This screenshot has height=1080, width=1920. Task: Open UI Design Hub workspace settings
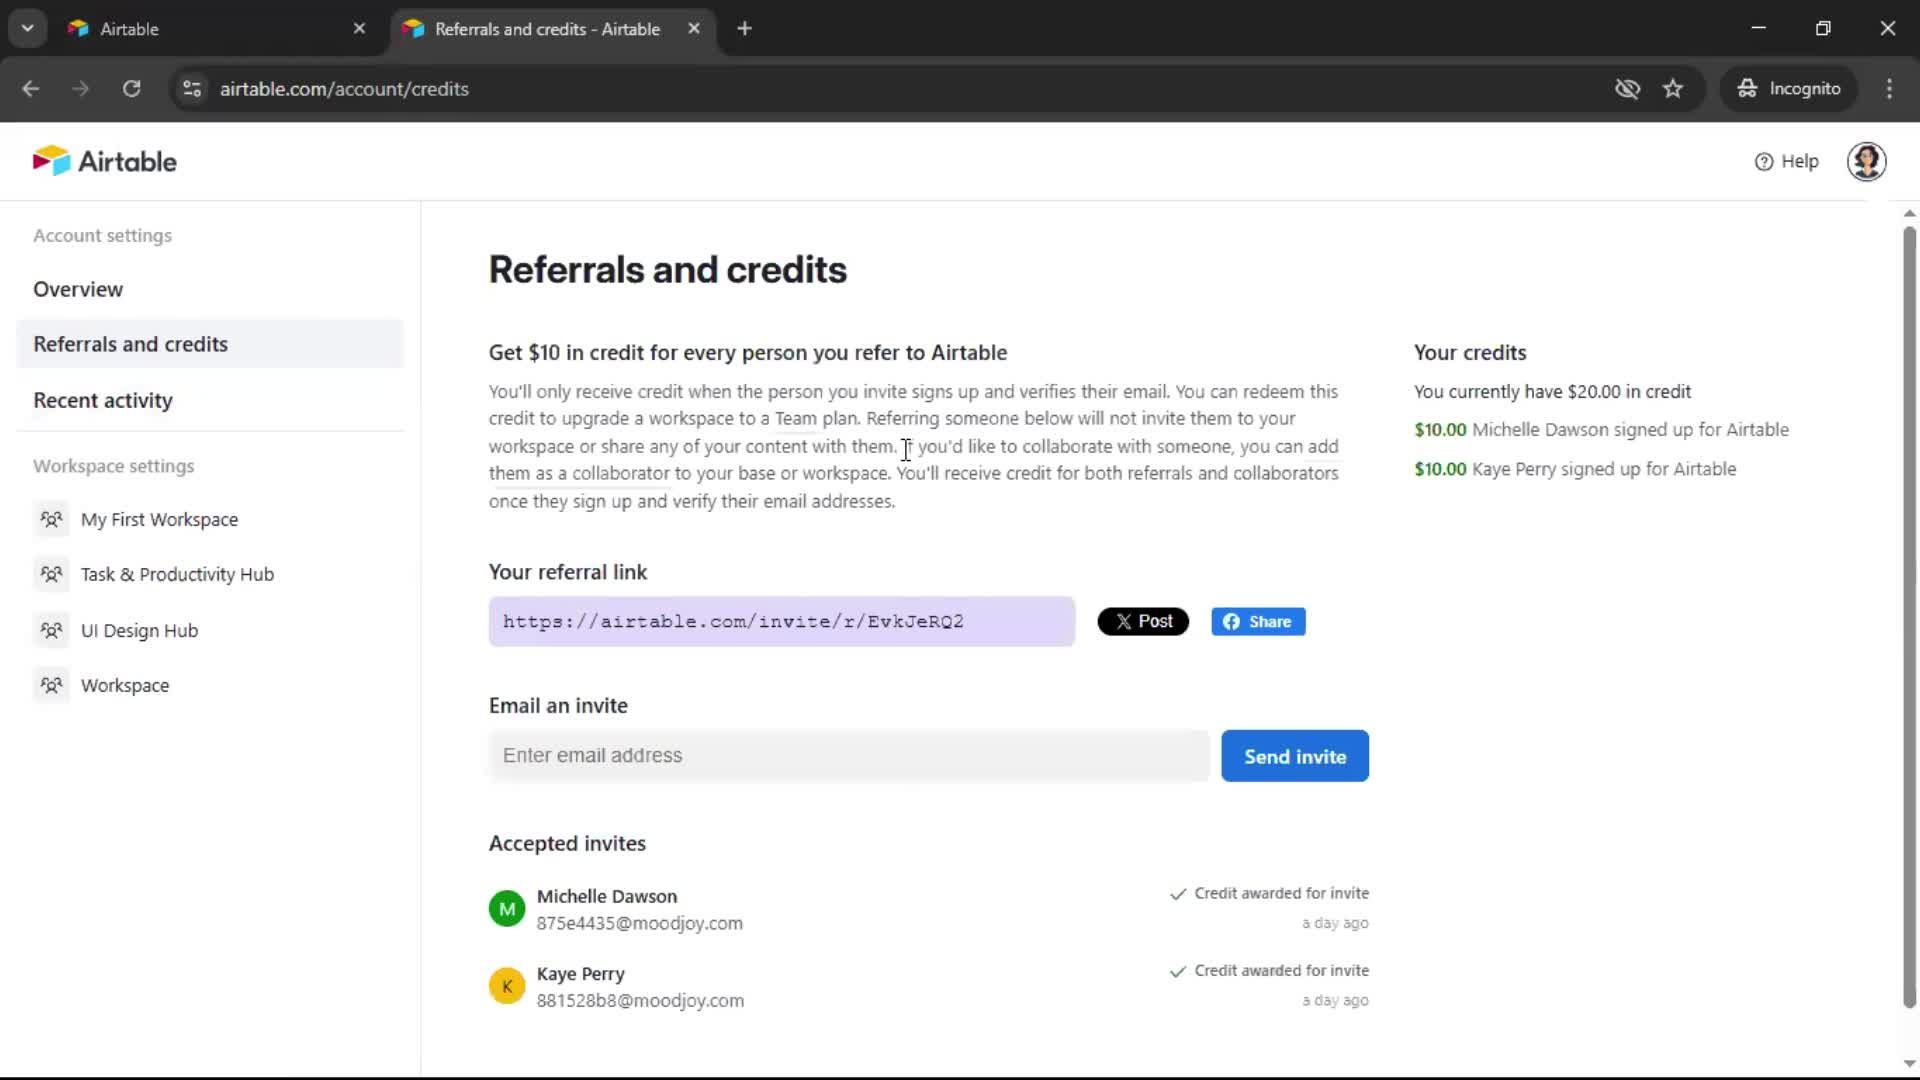[x=139, y=630]
